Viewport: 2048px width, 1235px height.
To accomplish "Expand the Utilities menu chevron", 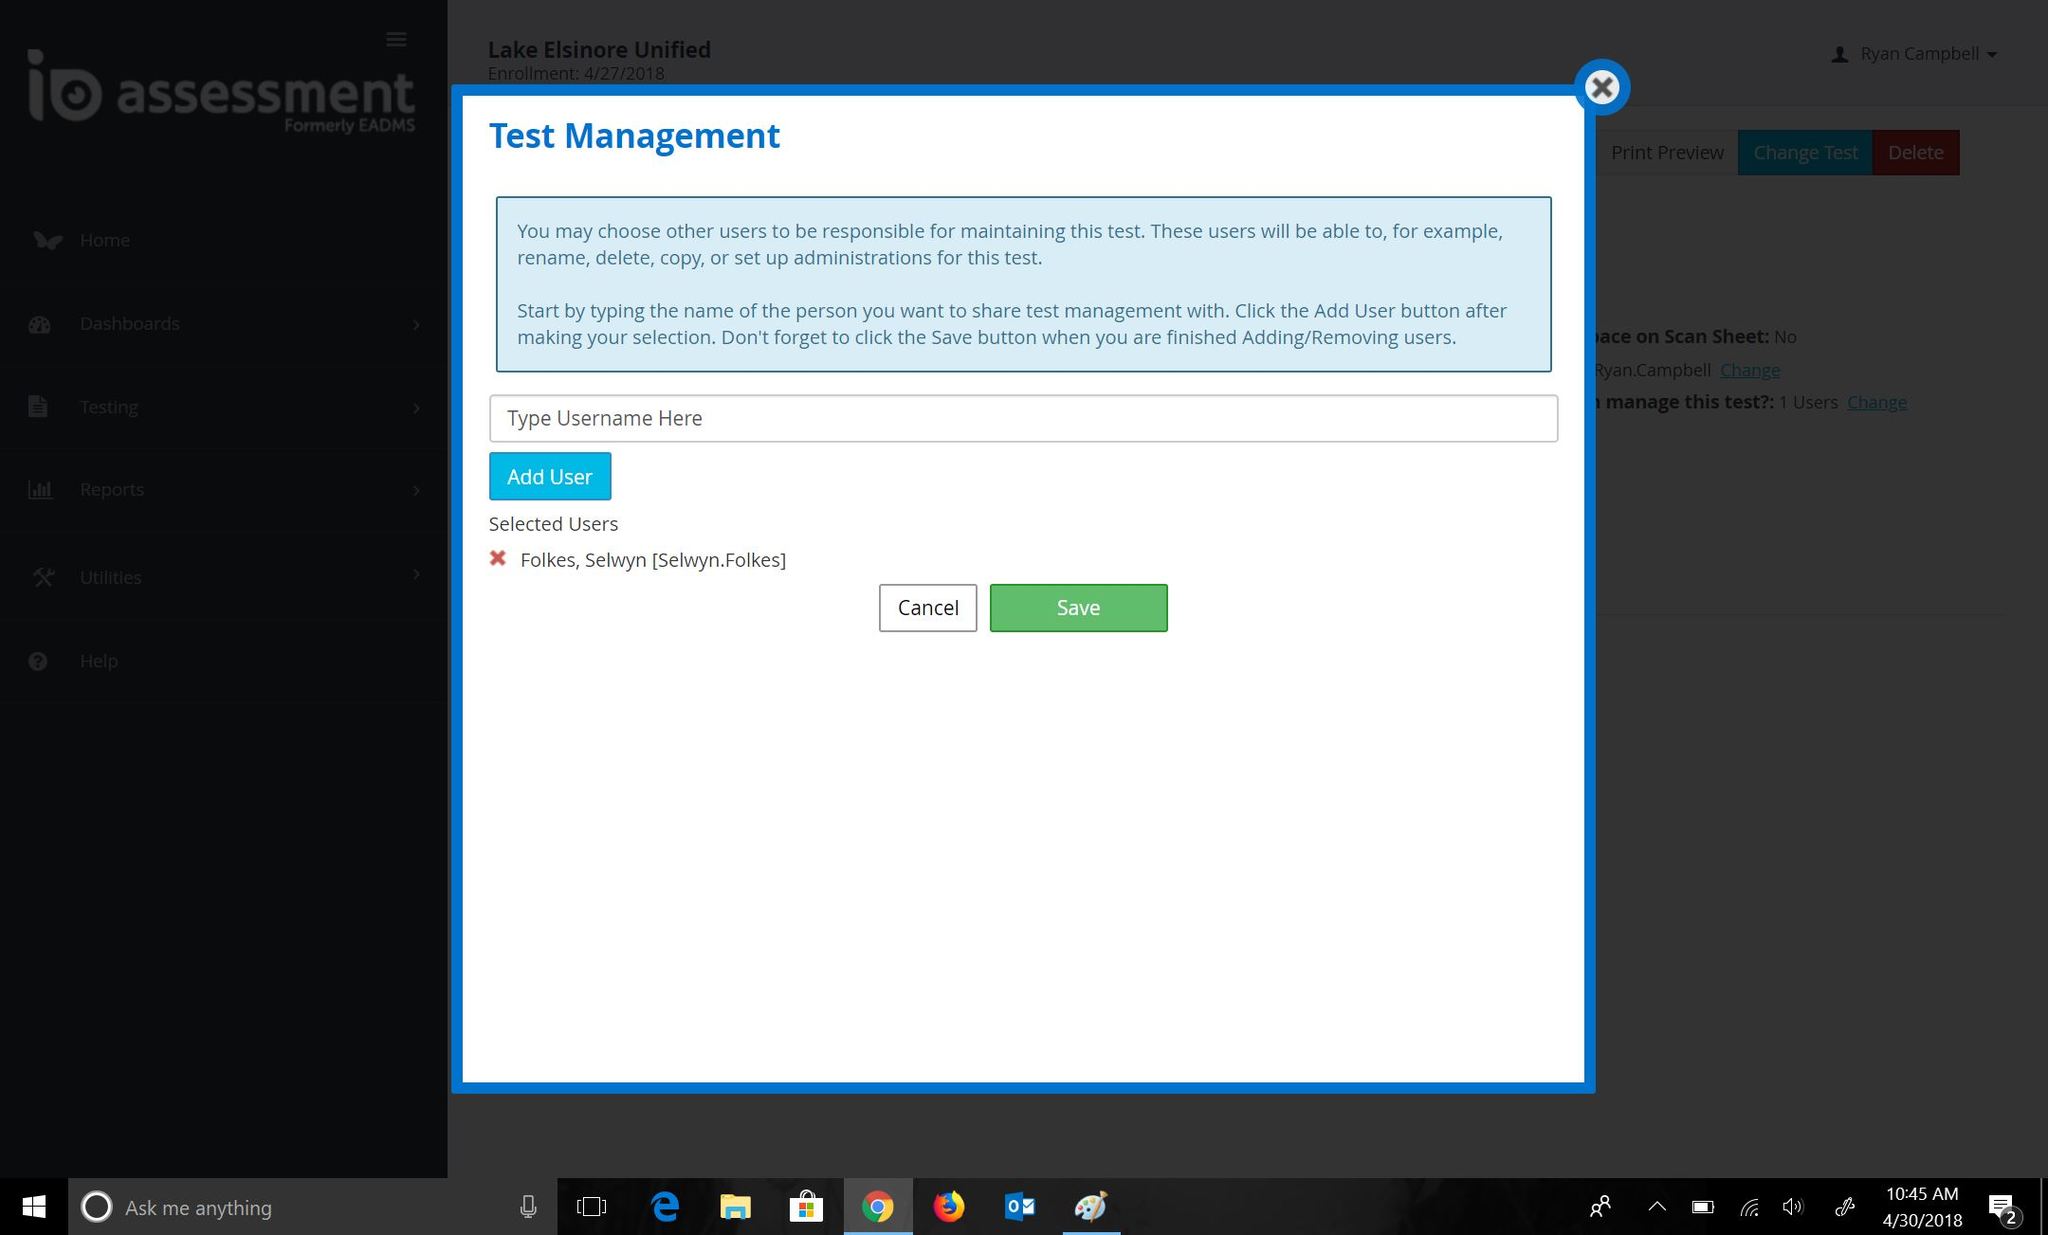I will coord(416,575).
